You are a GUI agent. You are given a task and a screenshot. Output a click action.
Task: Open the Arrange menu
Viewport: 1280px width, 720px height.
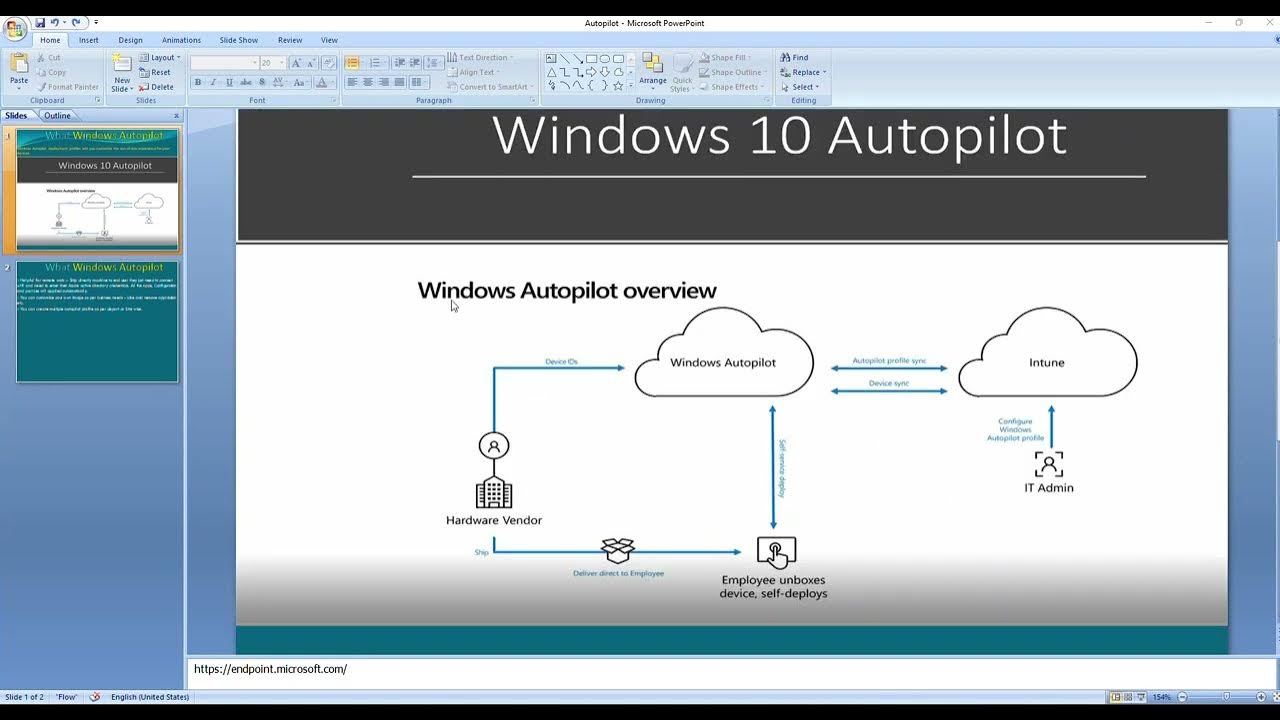[653, 72]
